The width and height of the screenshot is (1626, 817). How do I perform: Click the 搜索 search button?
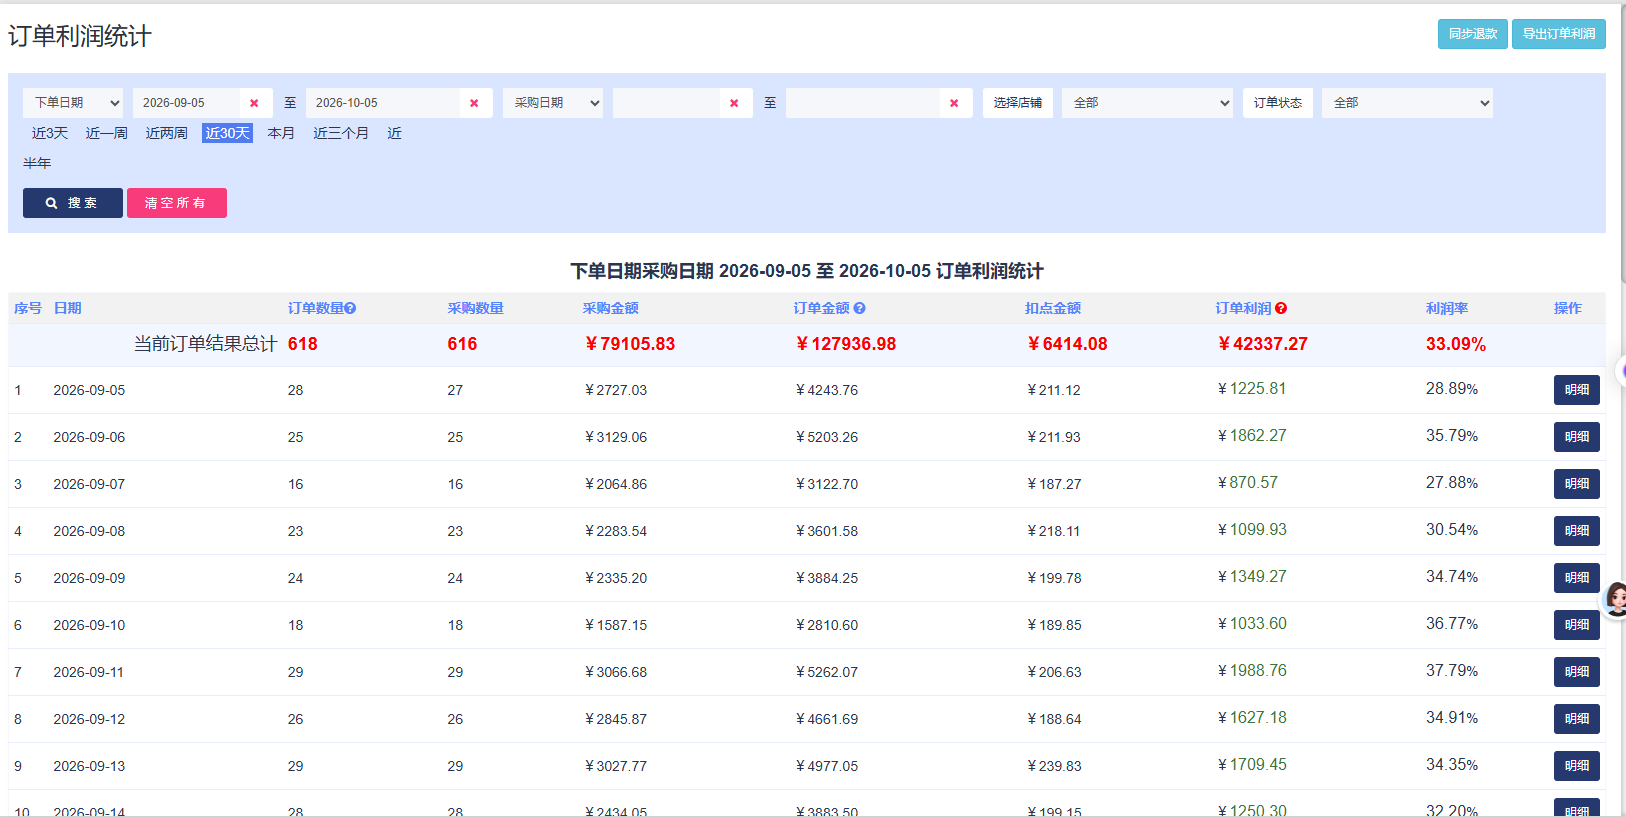(73, 203)
